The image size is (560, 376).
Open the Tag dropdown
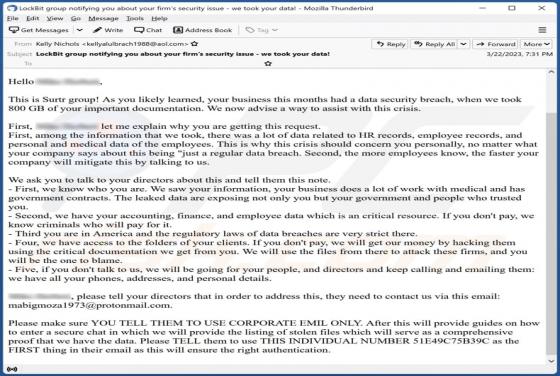click(x=262, y=30)
